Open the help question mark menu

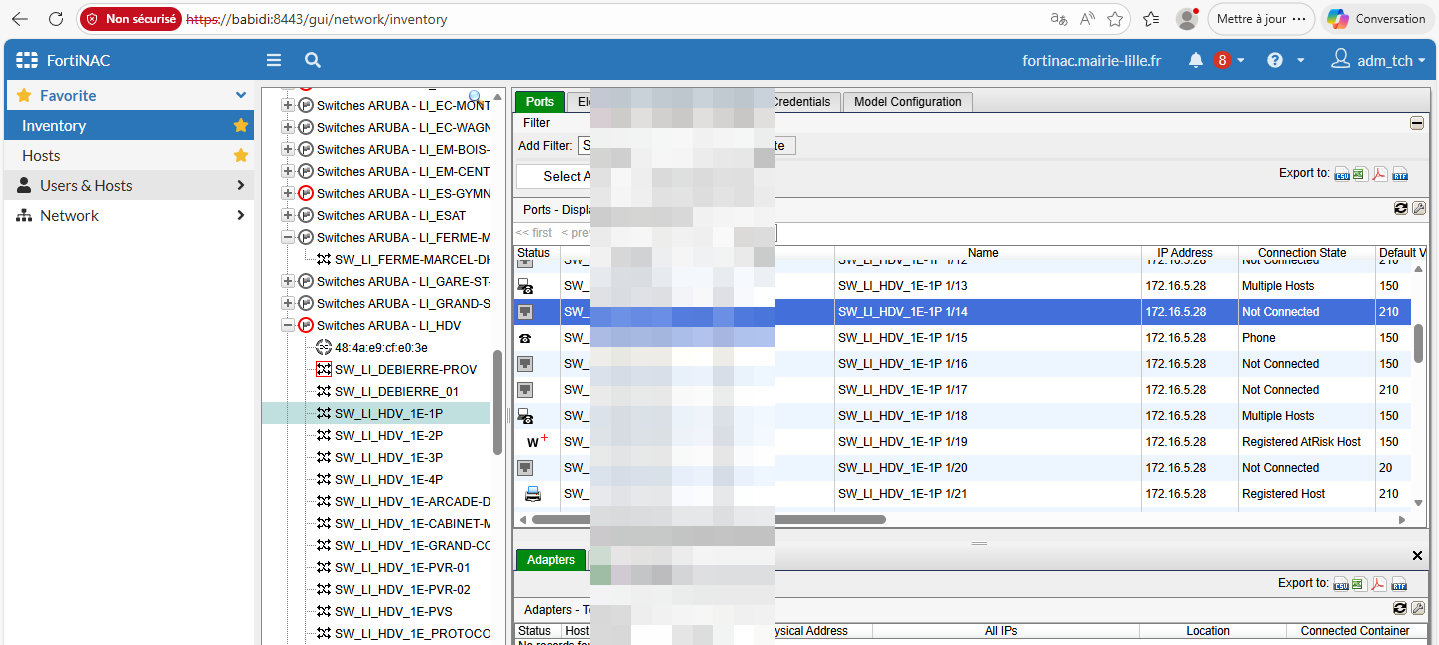tap(1275, 60)
